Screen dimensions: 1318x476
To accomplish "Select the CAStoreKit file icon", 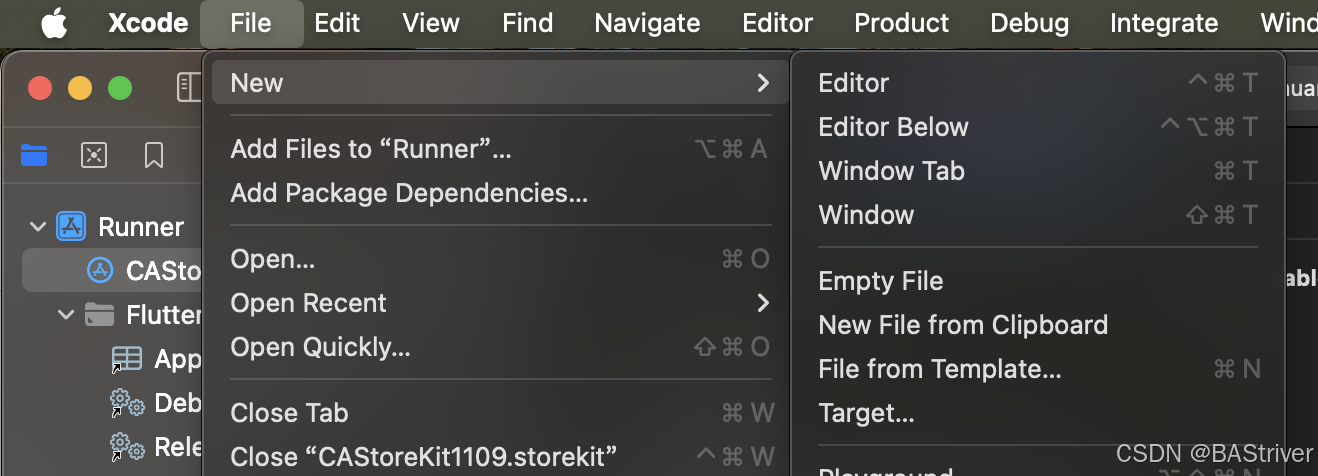I will [x=100, y=270].
